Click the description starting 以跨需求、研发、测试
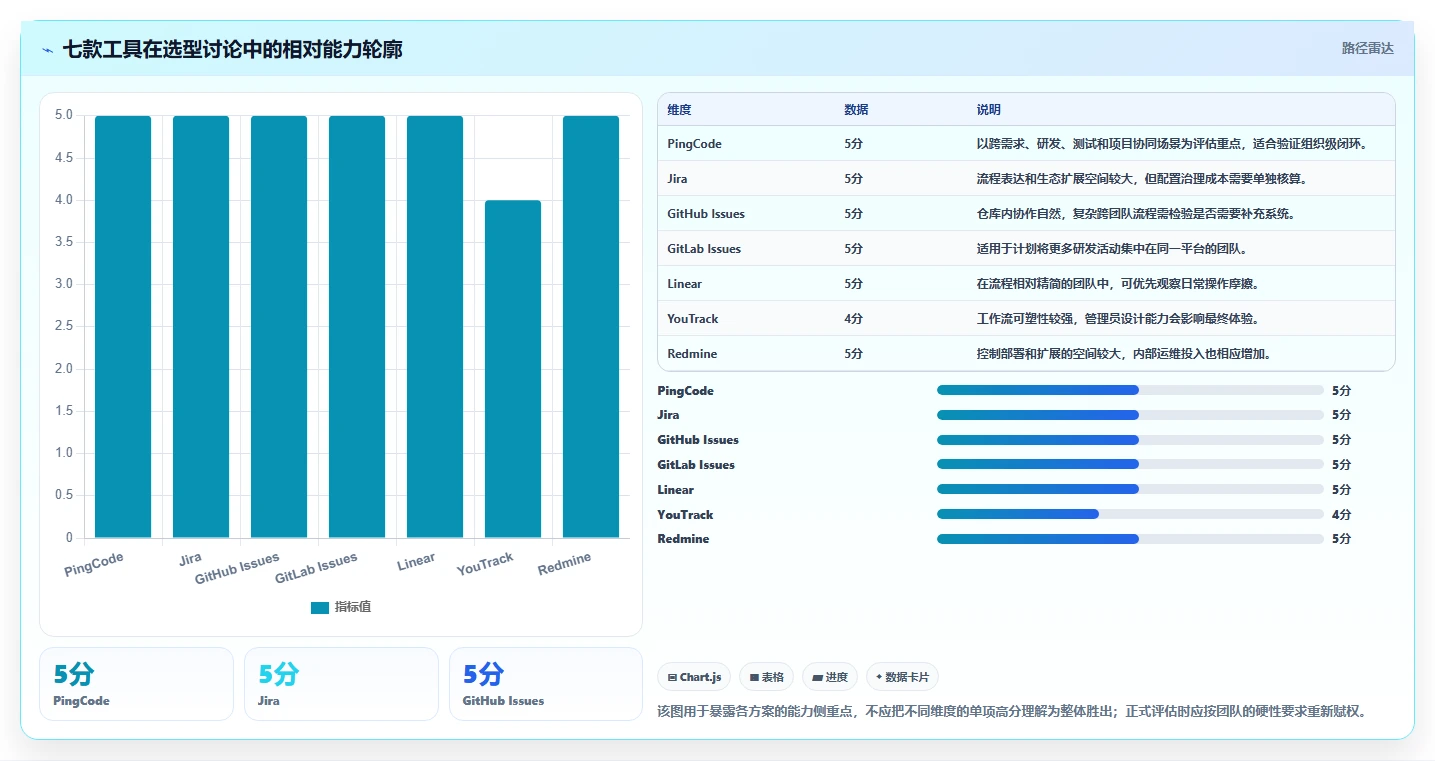The image size is (1435, 761). (1171, 144)
